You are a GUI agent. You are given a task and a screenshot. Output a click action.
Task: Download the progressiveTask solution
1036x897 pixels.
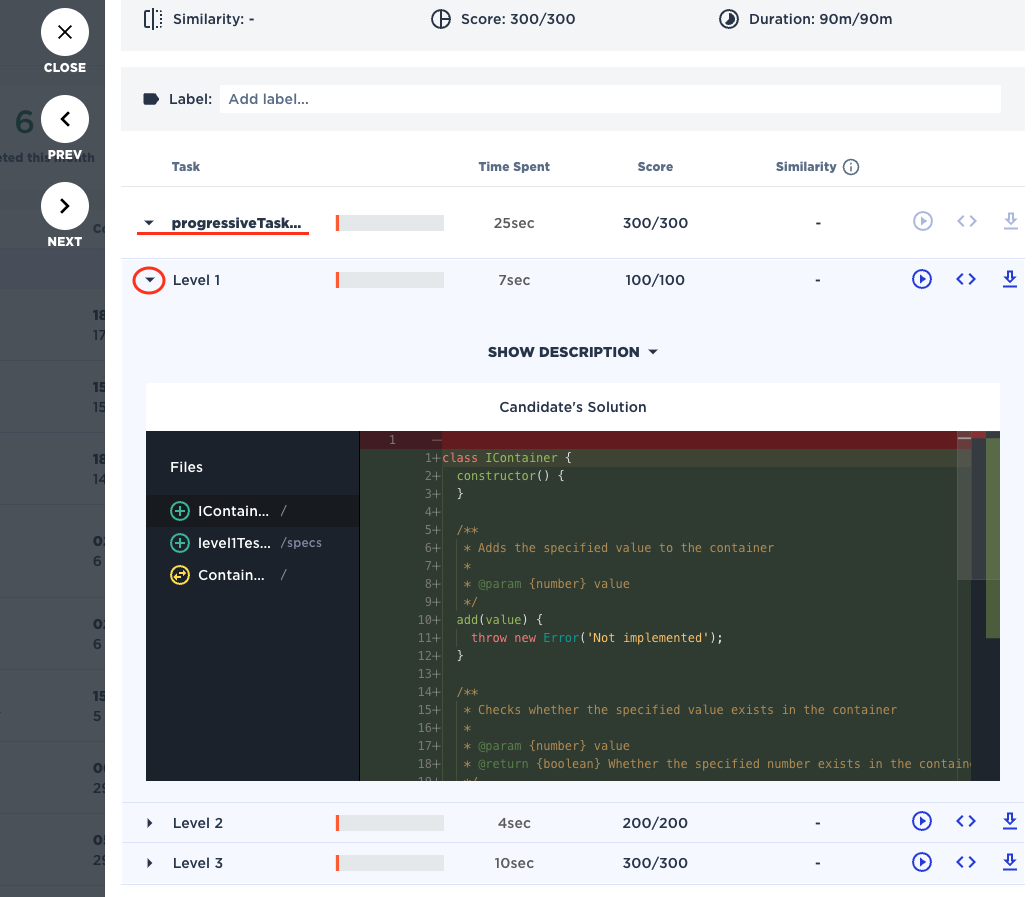pyautogui.click(x=1010, y=221)
